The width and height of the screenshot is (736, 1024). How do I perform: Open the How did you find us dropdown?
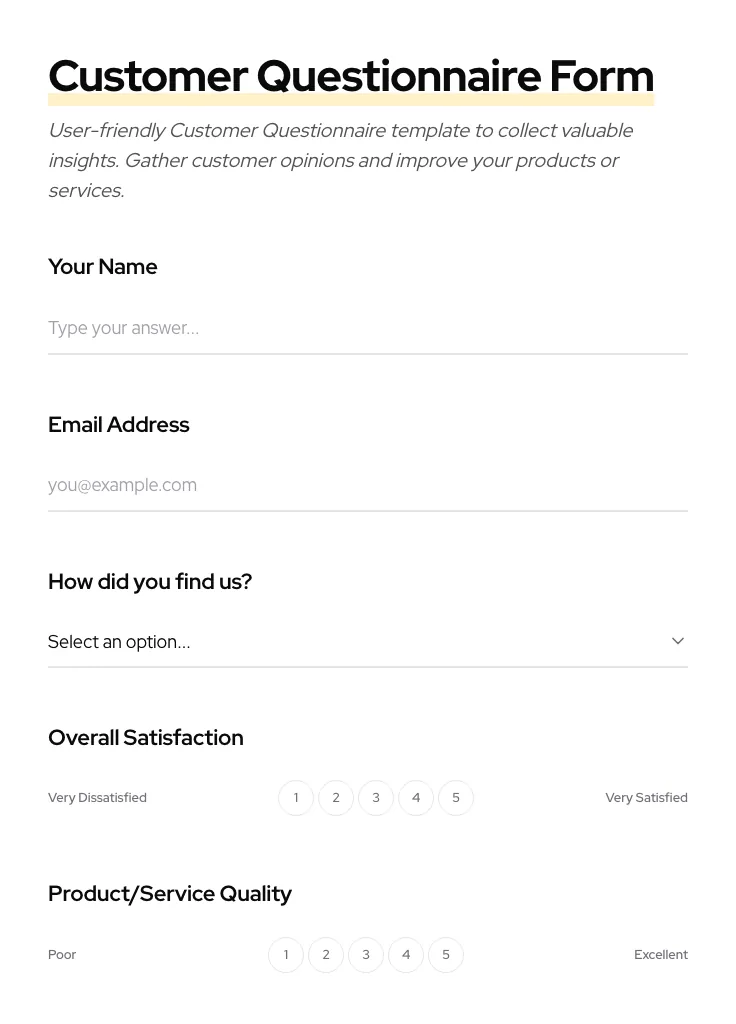click(x=368, y=641)
